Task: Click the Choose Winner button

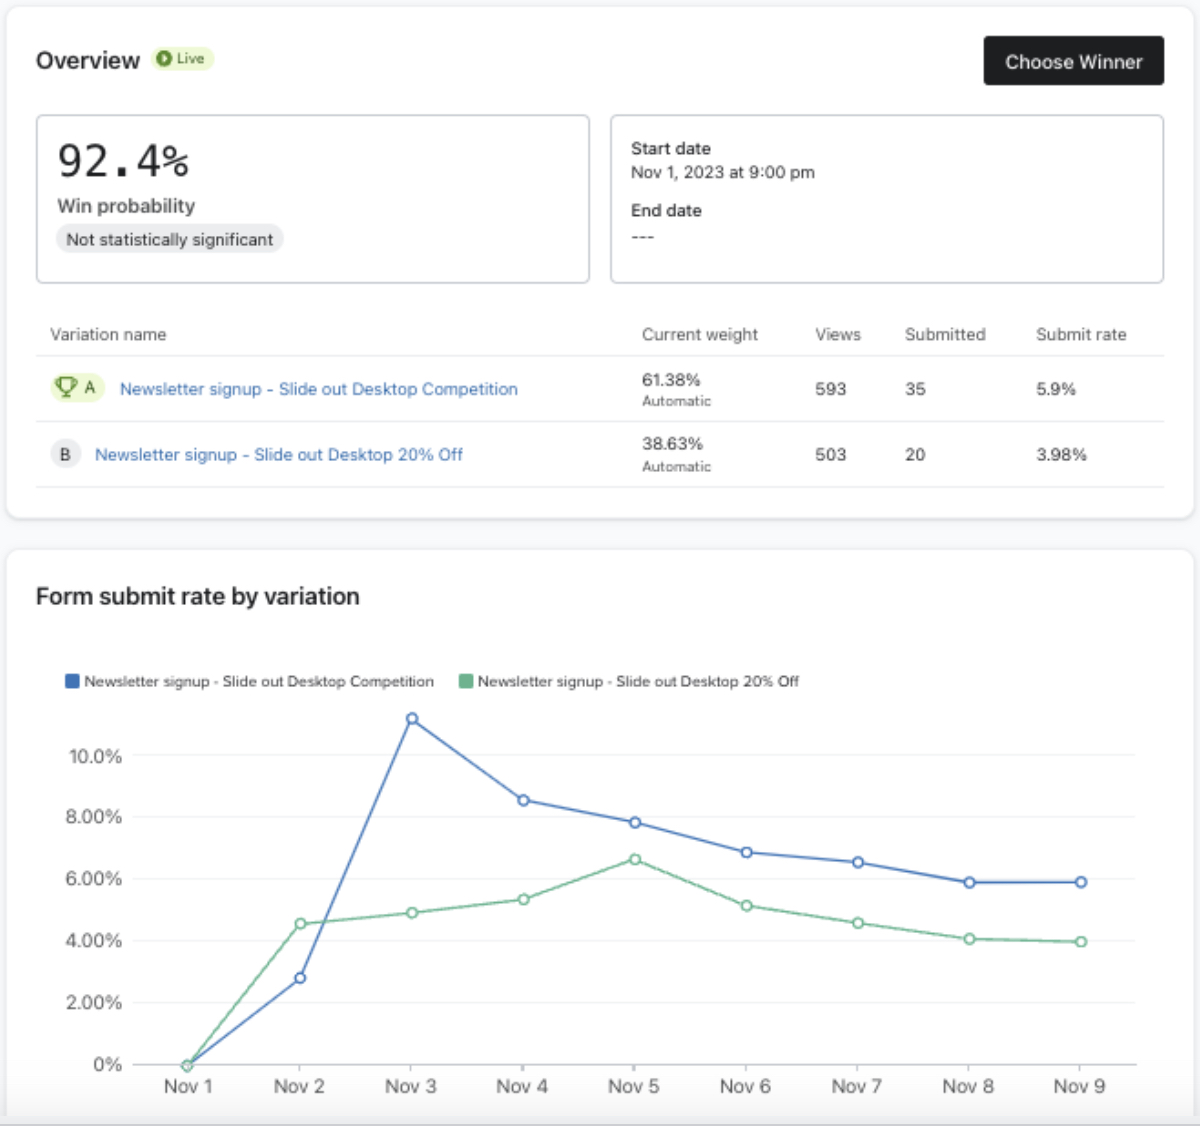Action: pos(1073,60)
